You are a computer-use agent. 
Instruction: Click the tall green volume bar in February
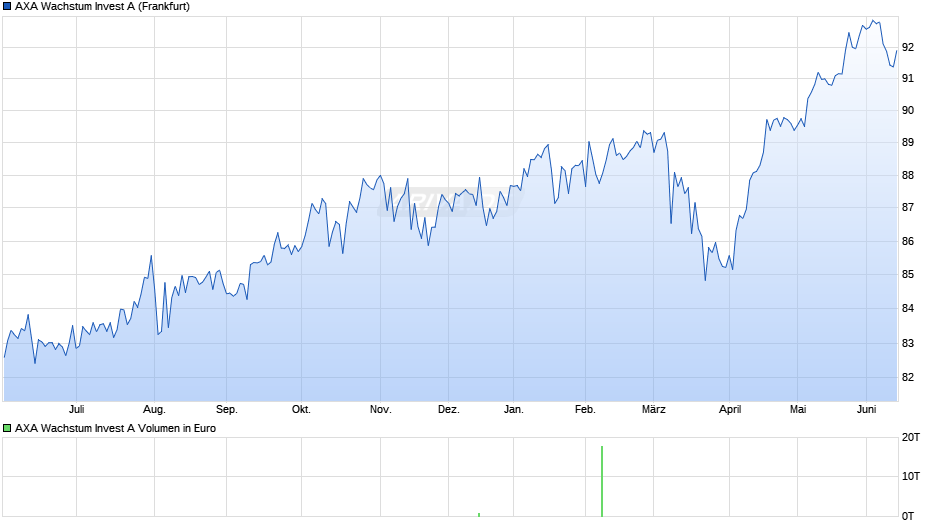(x=602, y=481)
